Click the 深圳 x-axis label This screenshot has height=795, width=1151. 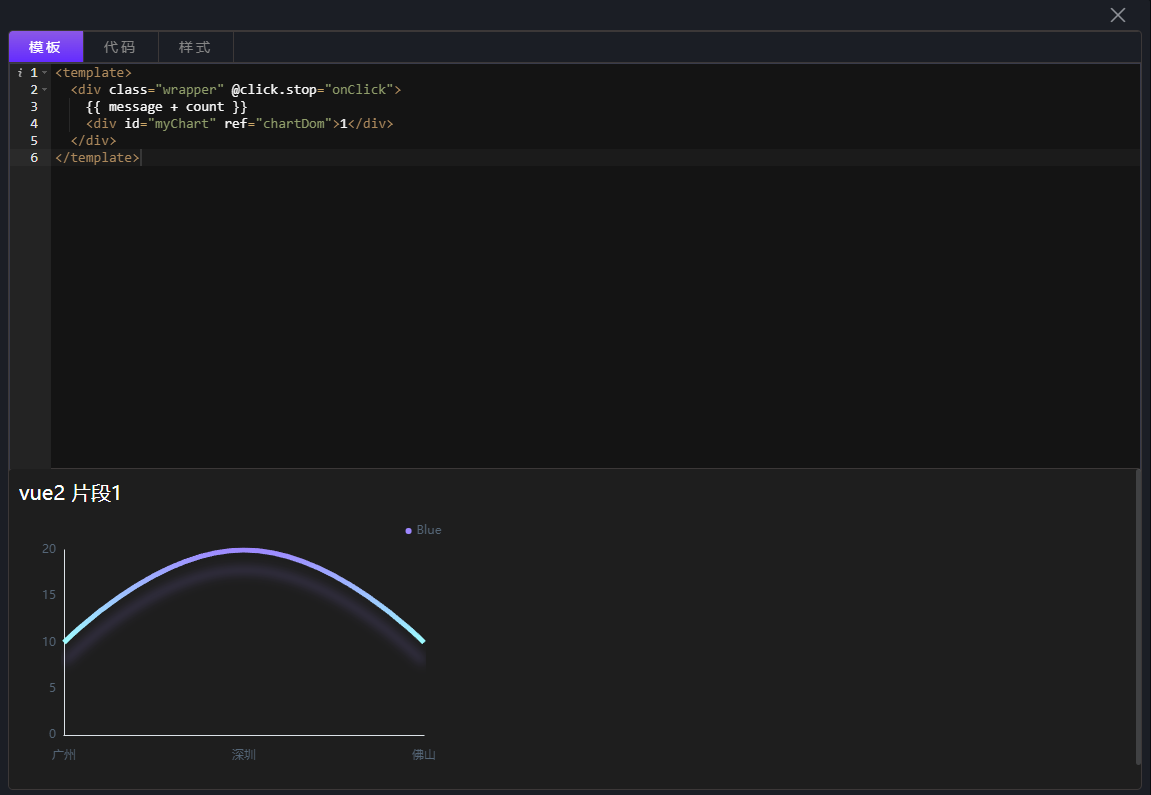pyautogui.click(x=244, y=755)
